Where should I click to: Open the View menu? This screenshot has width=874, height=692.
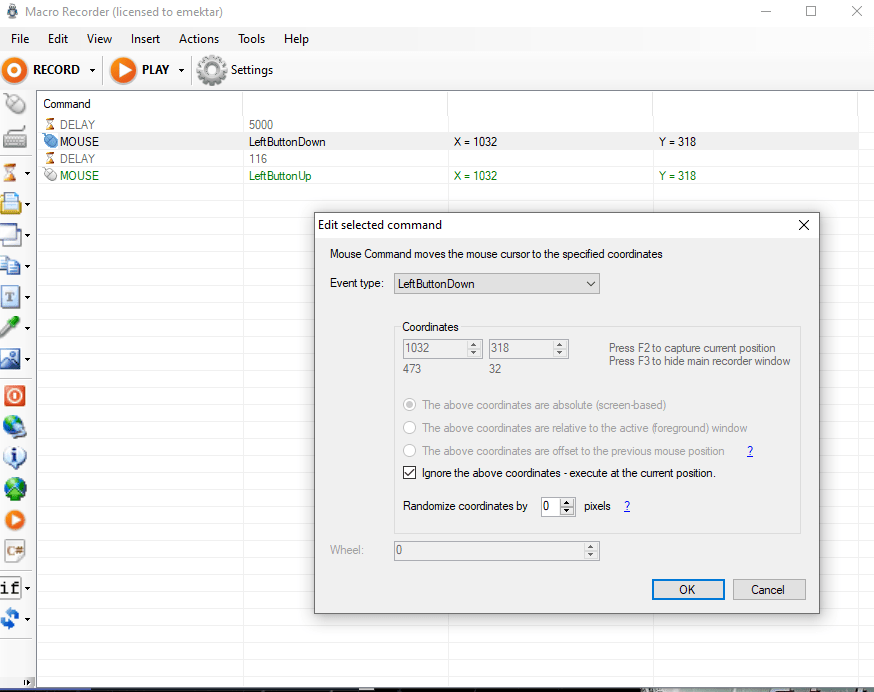pyautogui.click(x=99, y=39)
